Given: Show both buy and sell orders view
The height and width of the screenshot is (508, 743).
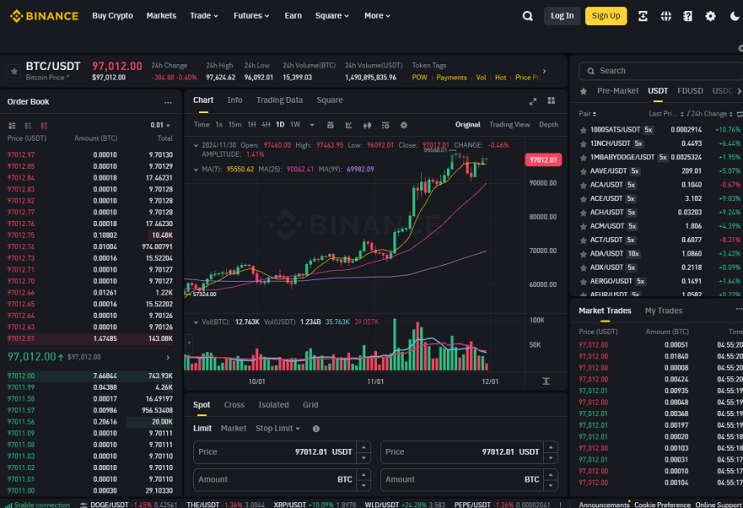Looking at the screenshot, I should (x=12, y=126).
